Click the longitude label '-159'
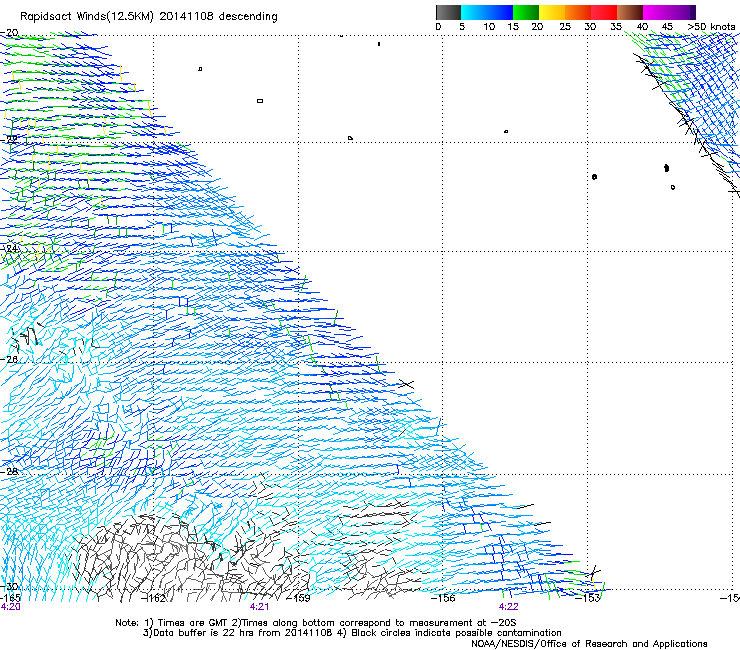 (299, 598)
